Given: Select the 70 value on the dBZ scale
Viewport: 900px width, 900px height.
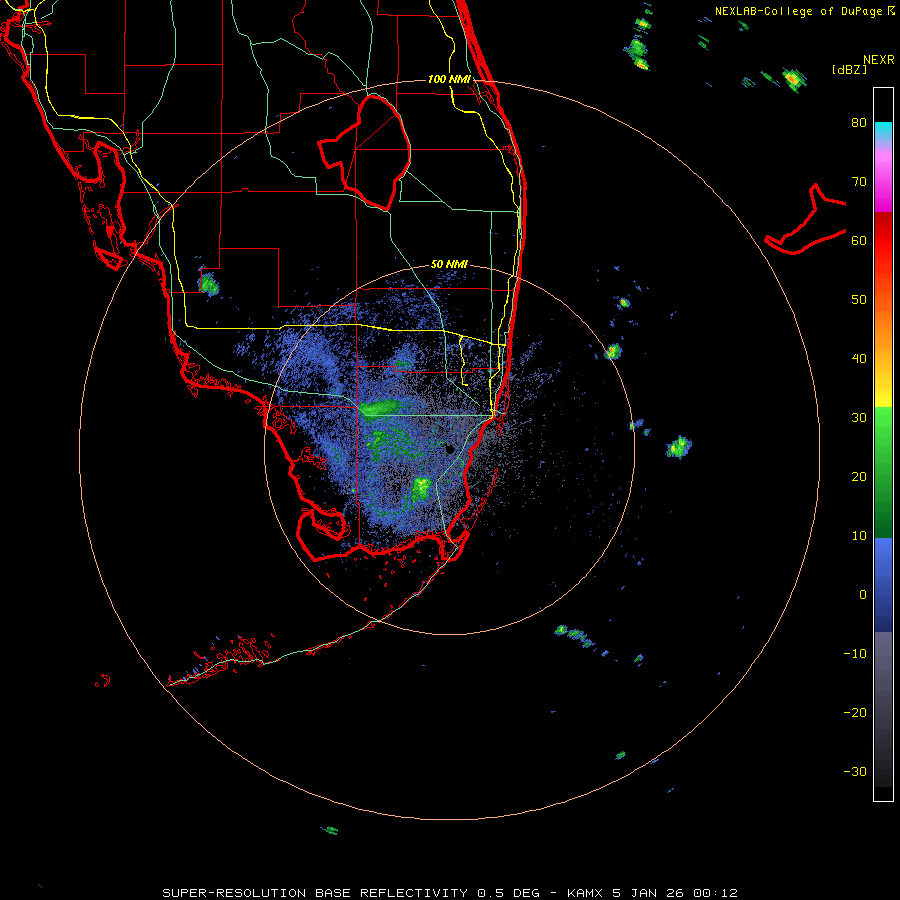Looking at the screenshot, I should (859, 182).
